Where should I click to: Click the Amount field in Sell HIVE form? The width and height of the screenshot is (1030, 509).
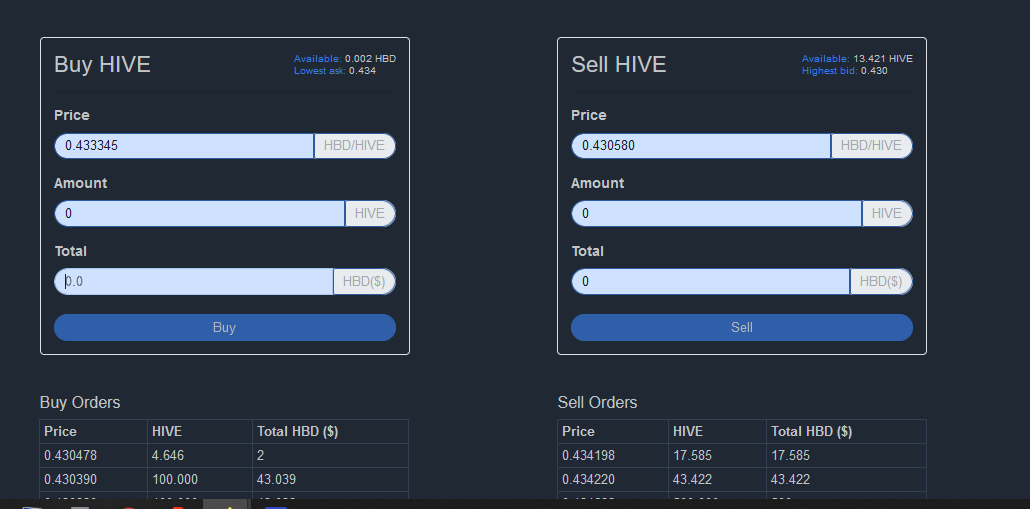pyautogui.click(x=717, y=213)
